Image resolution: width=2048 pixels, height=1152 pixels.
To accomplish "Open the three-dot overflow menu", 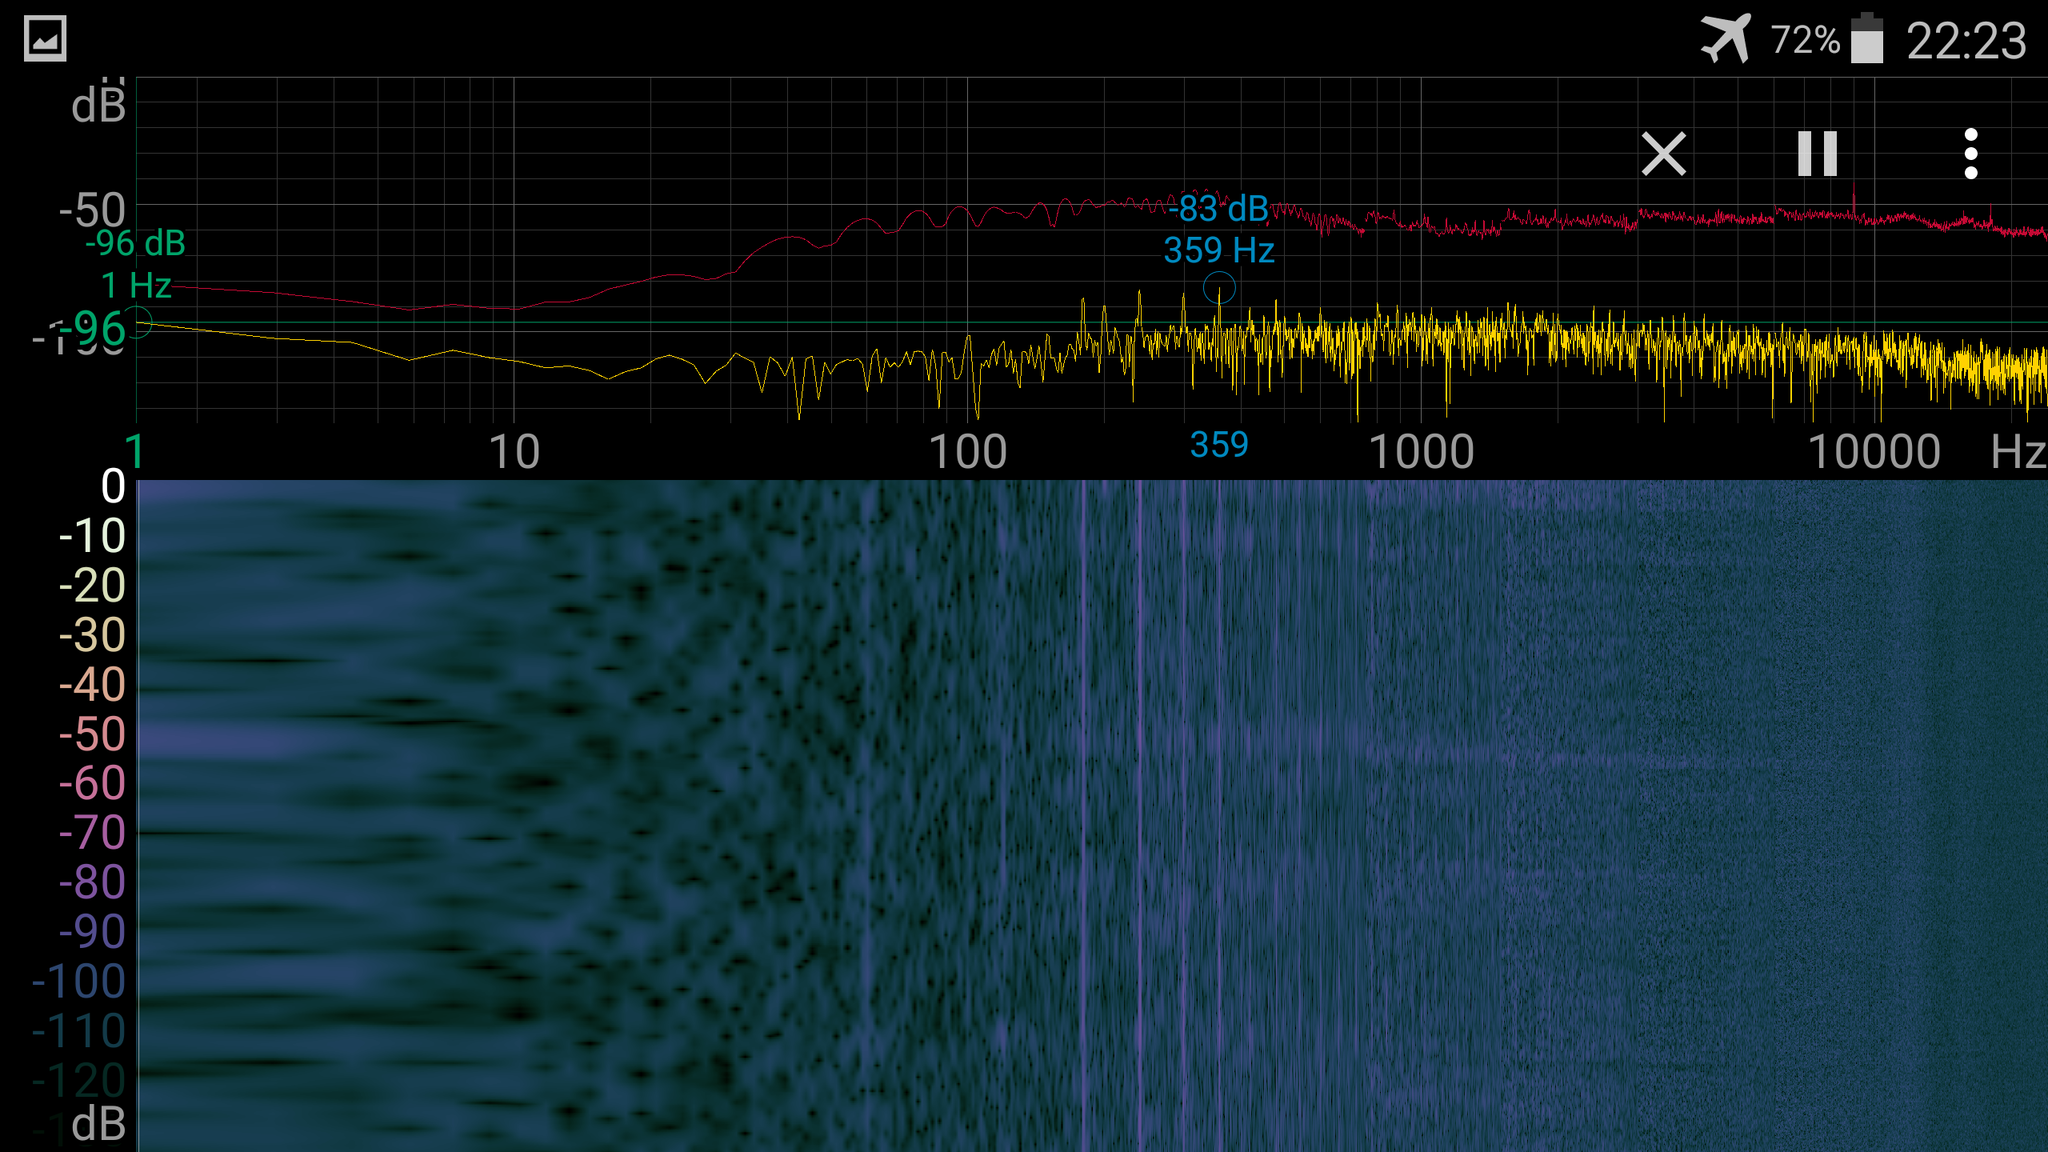I will click(1971, 154).
